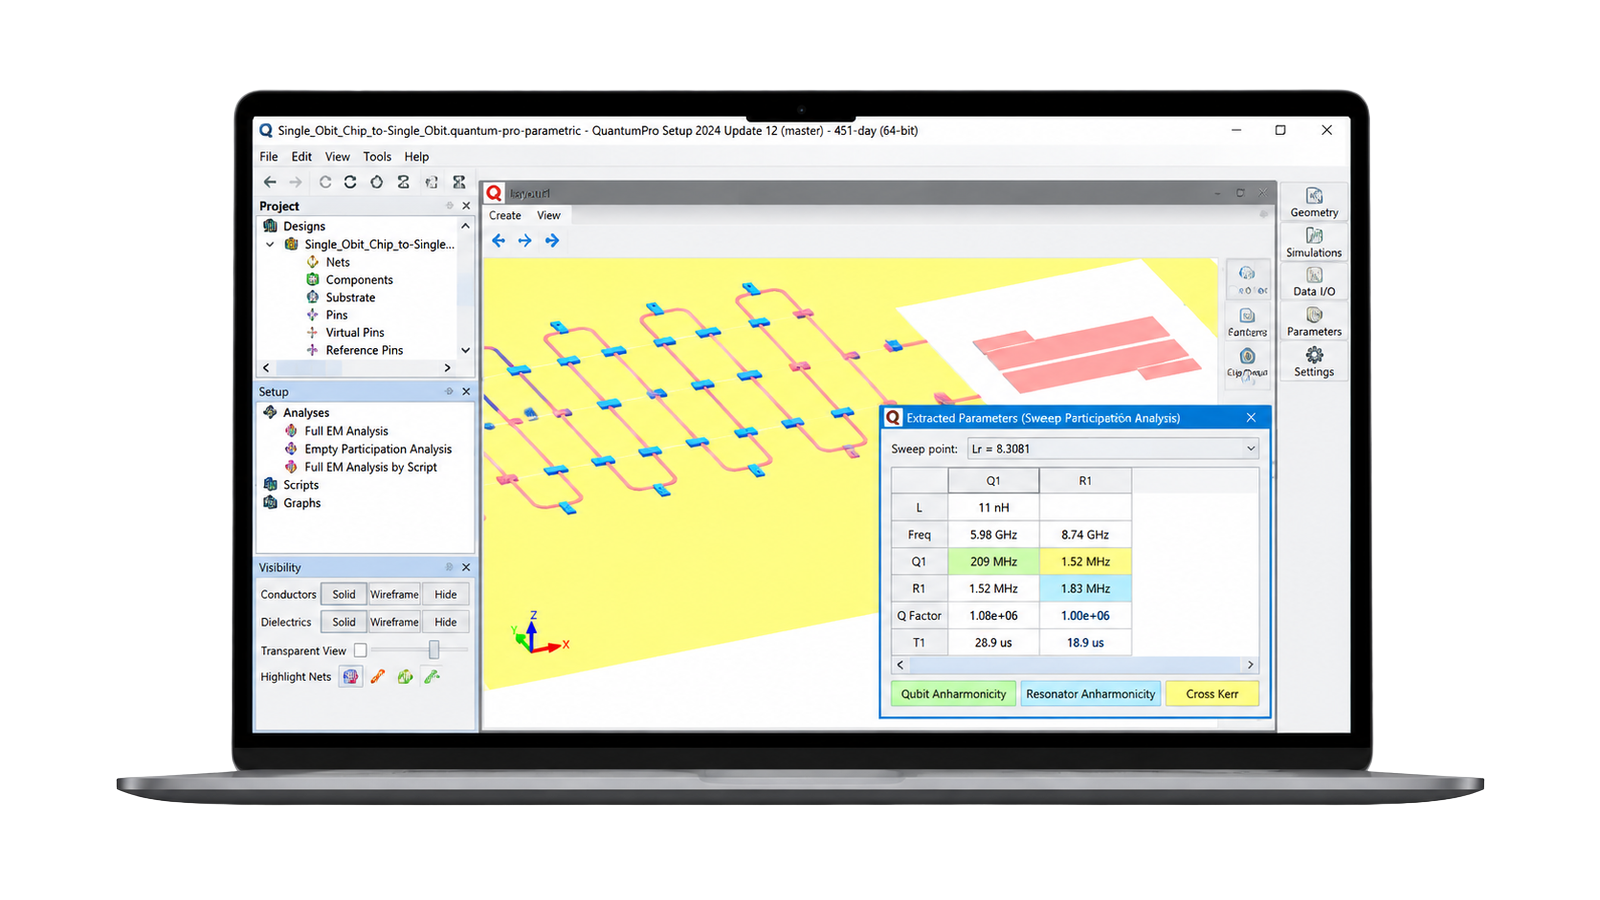
Task: Click the Cross Kerr button
Action: click(x=1212, y=694)
